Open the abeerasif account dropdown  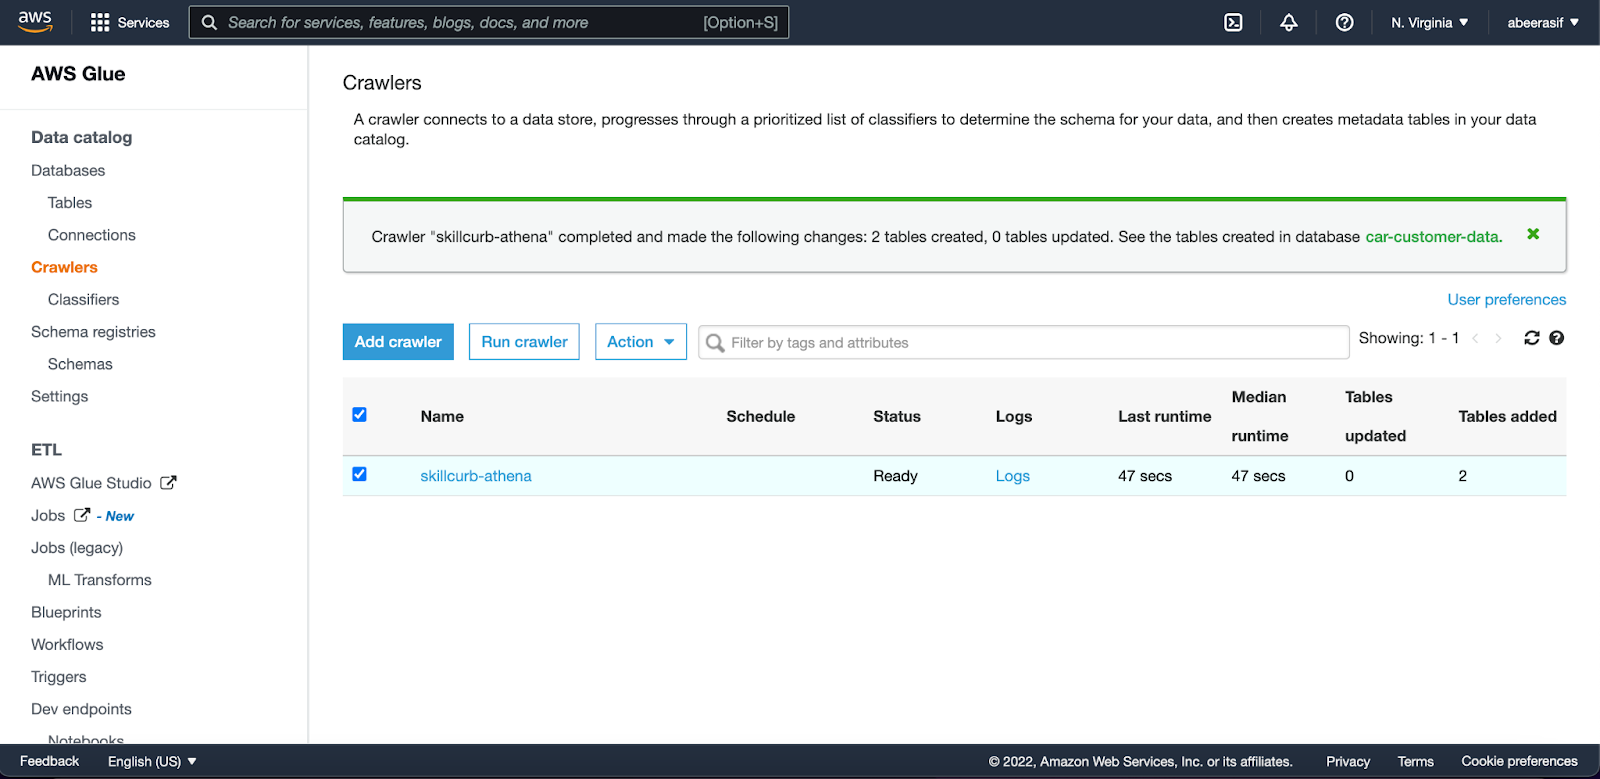1543,22
